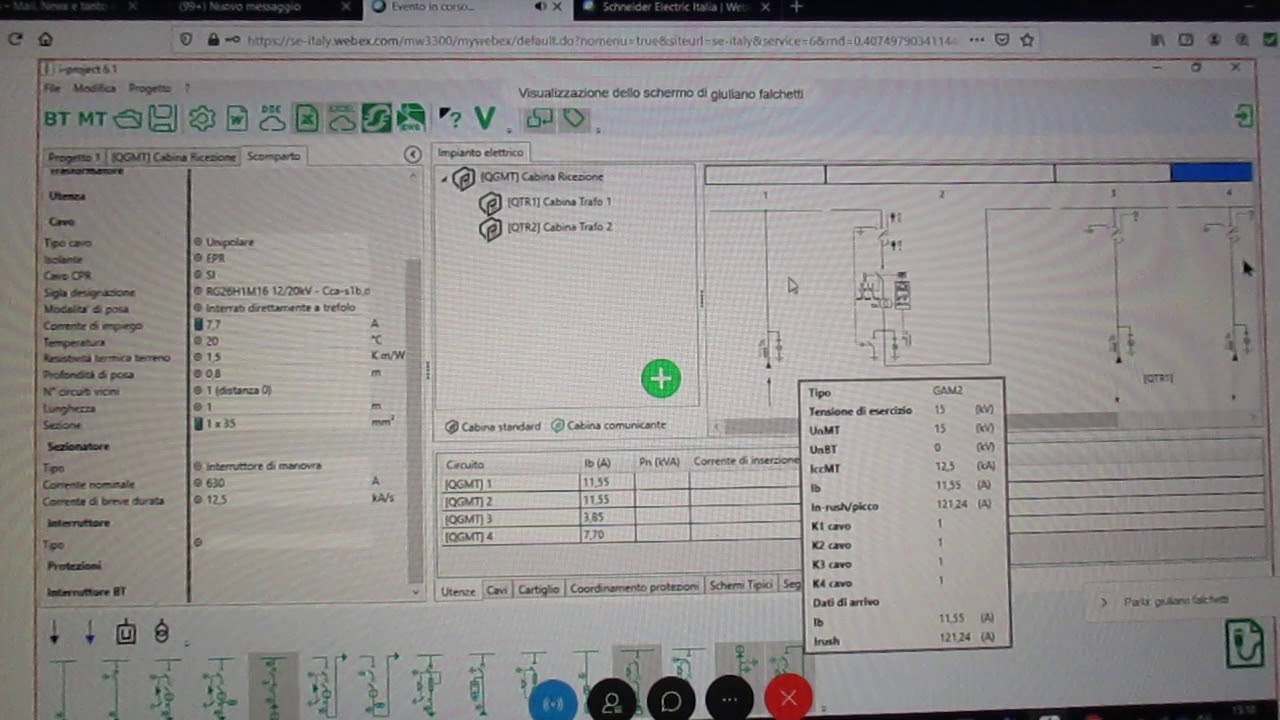Click the overlapping windows toolbar icon
This screenshot has height=720, width=1280.
pyautogui.click(x=539, y=119)
